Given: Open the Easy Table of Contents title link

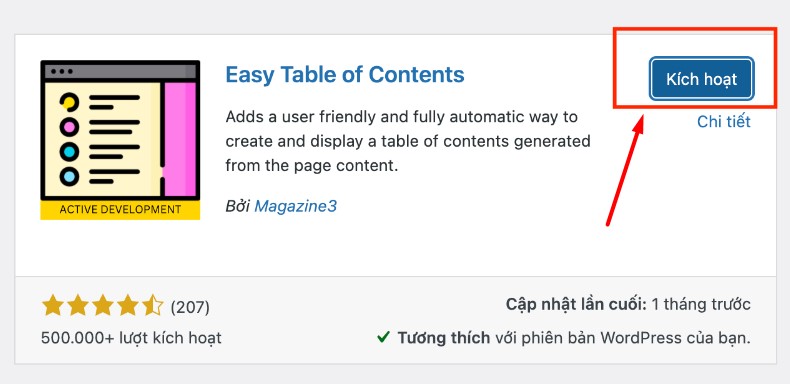Looking at the screenshot, I should point(345,75).
